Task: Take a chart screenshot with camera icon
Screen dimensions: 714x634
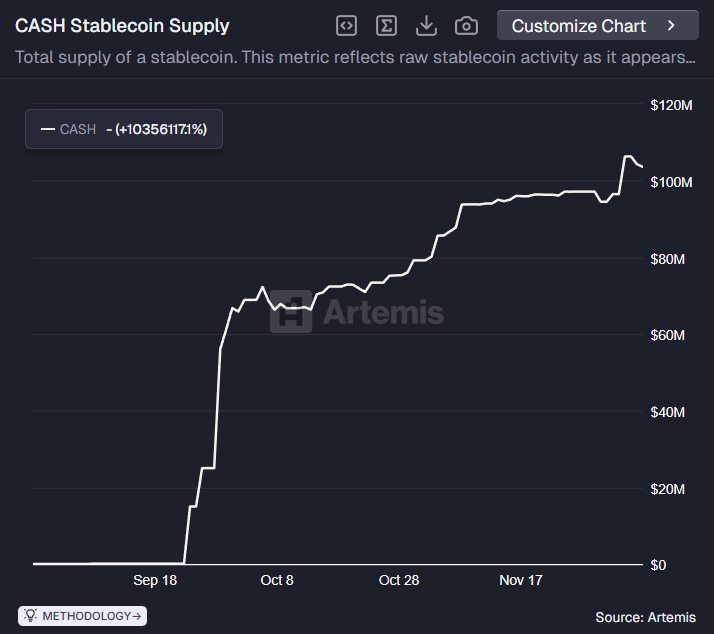Action: point(466,26)
